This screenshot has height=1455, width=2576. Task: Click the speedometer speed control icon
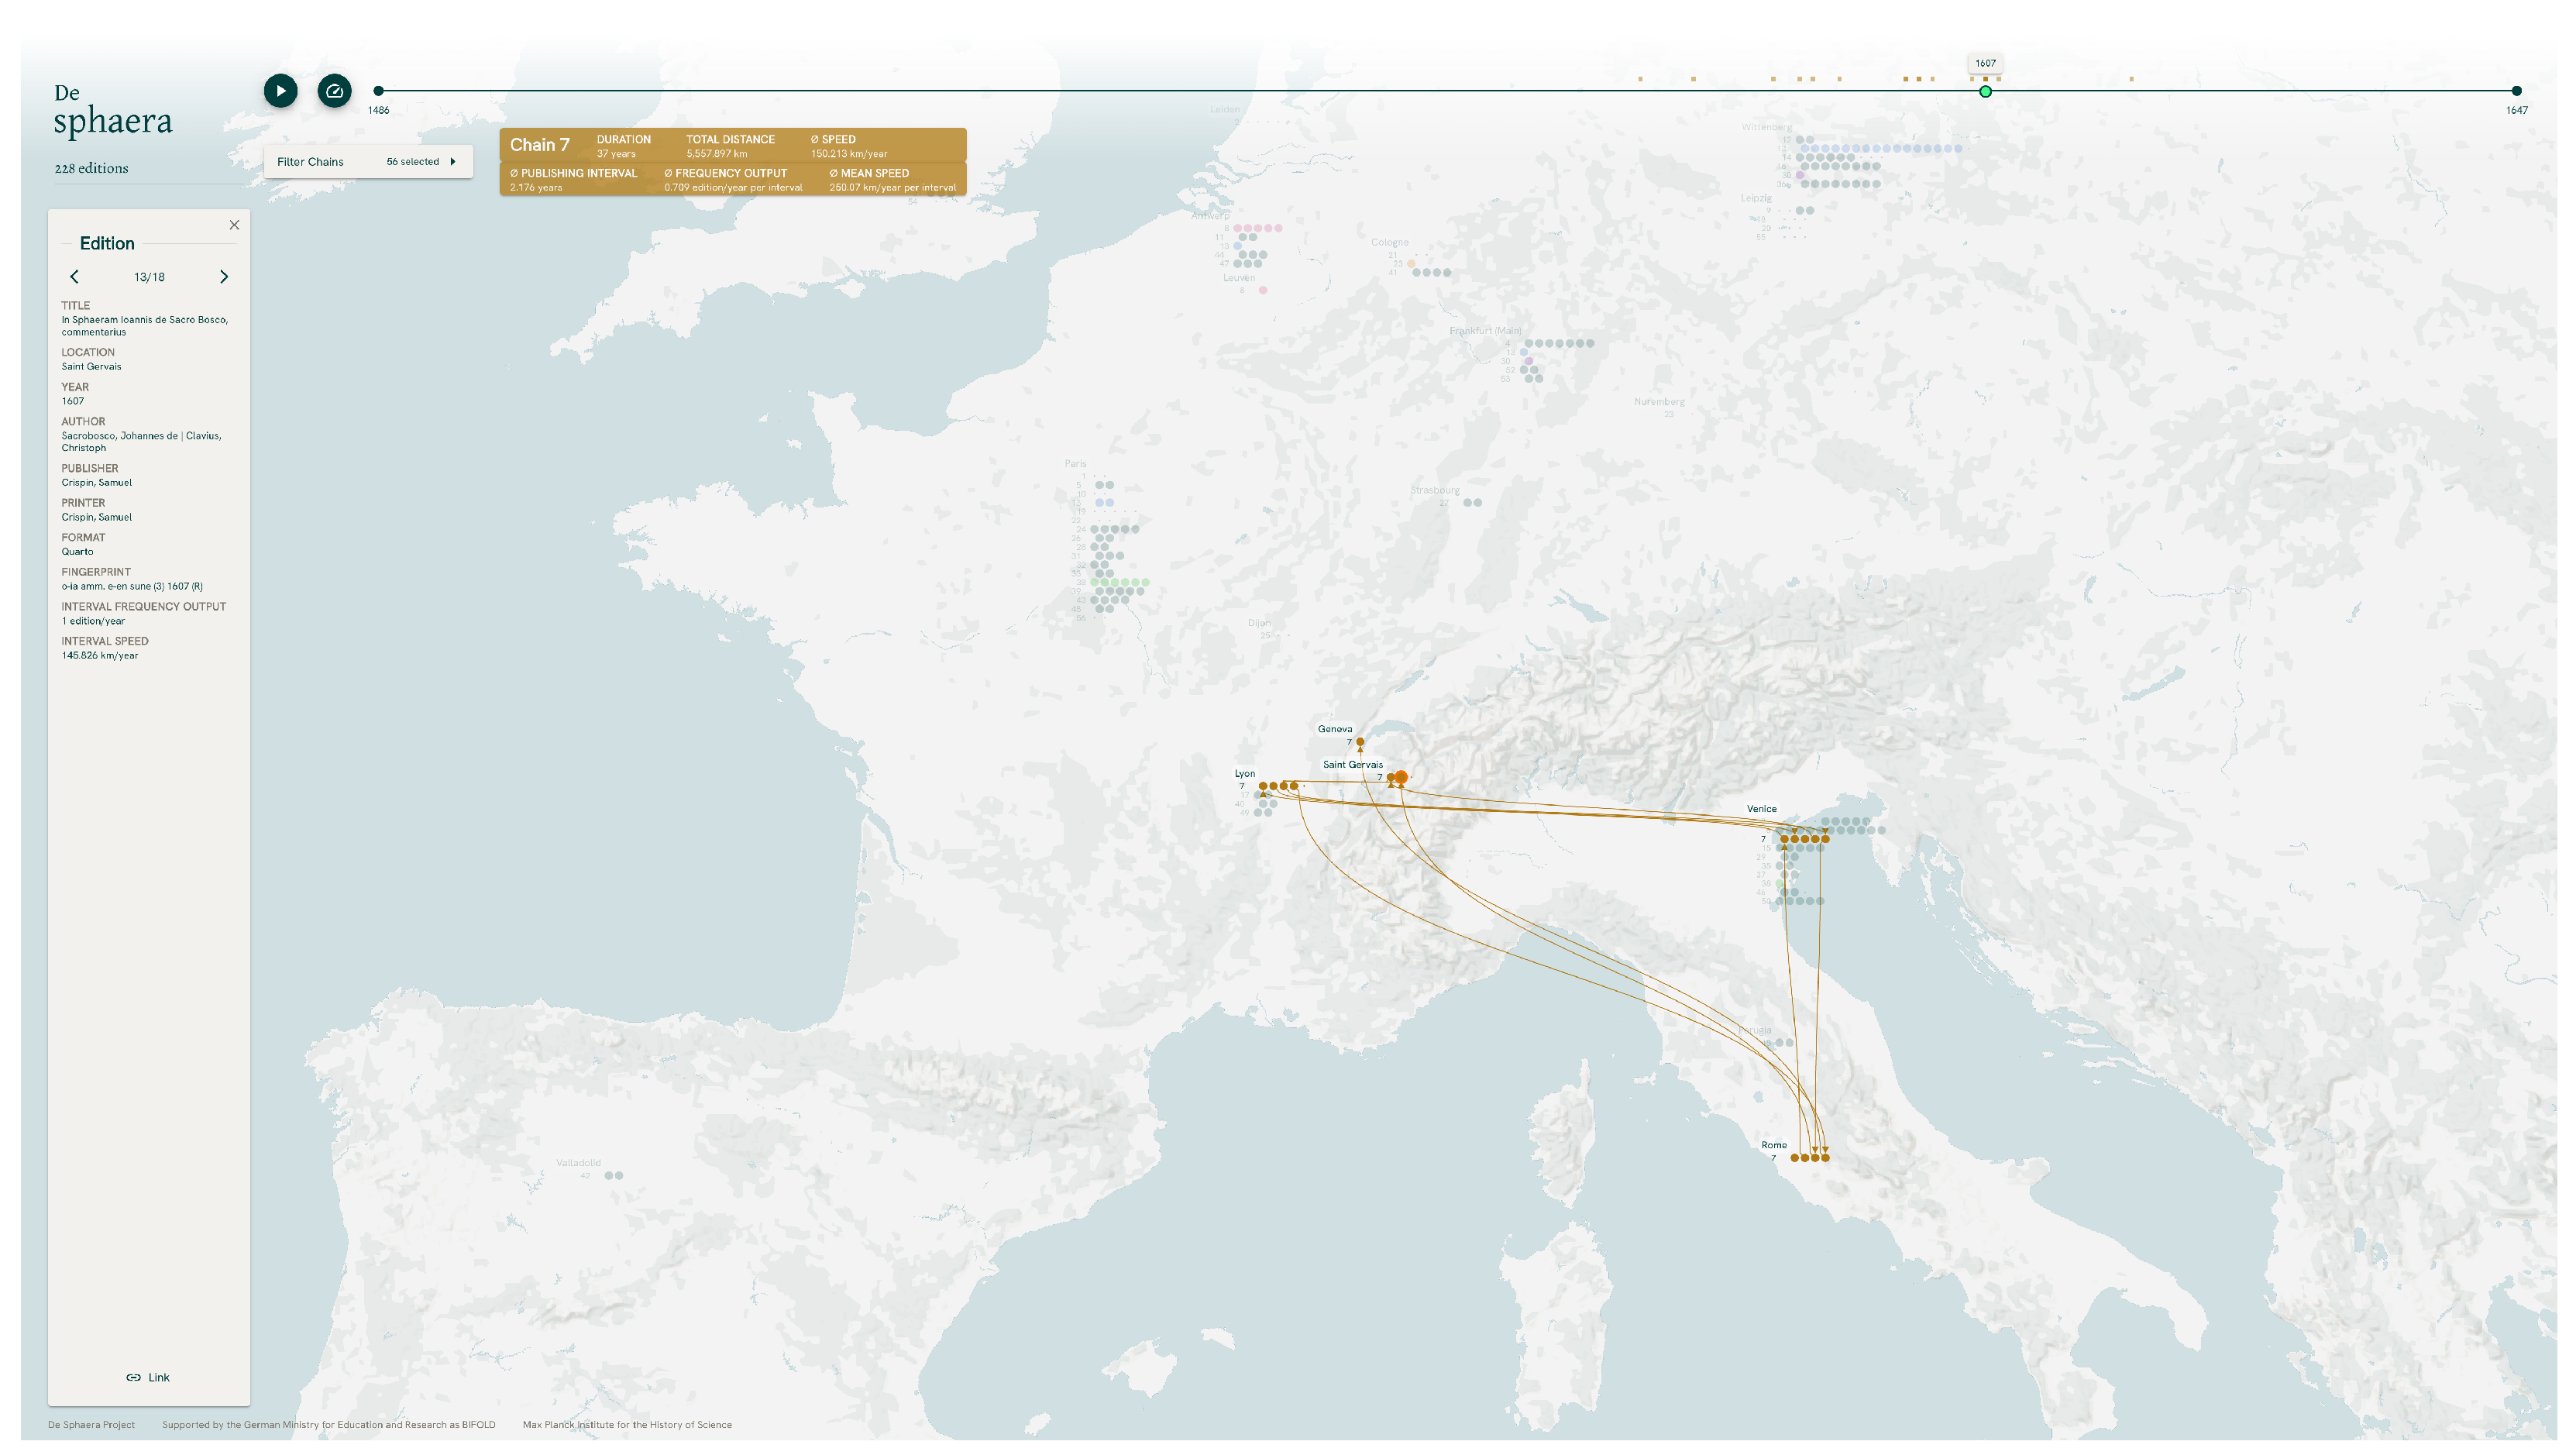pos(334,91)
